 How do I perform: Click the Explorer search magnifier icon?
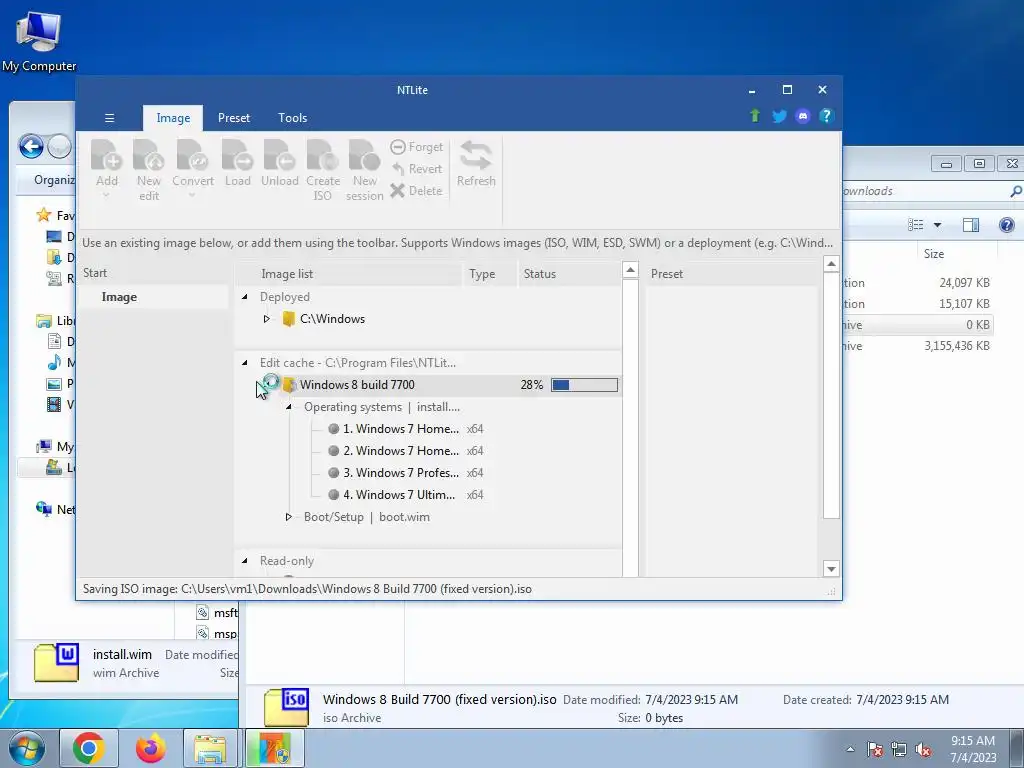click(1016, 191)
